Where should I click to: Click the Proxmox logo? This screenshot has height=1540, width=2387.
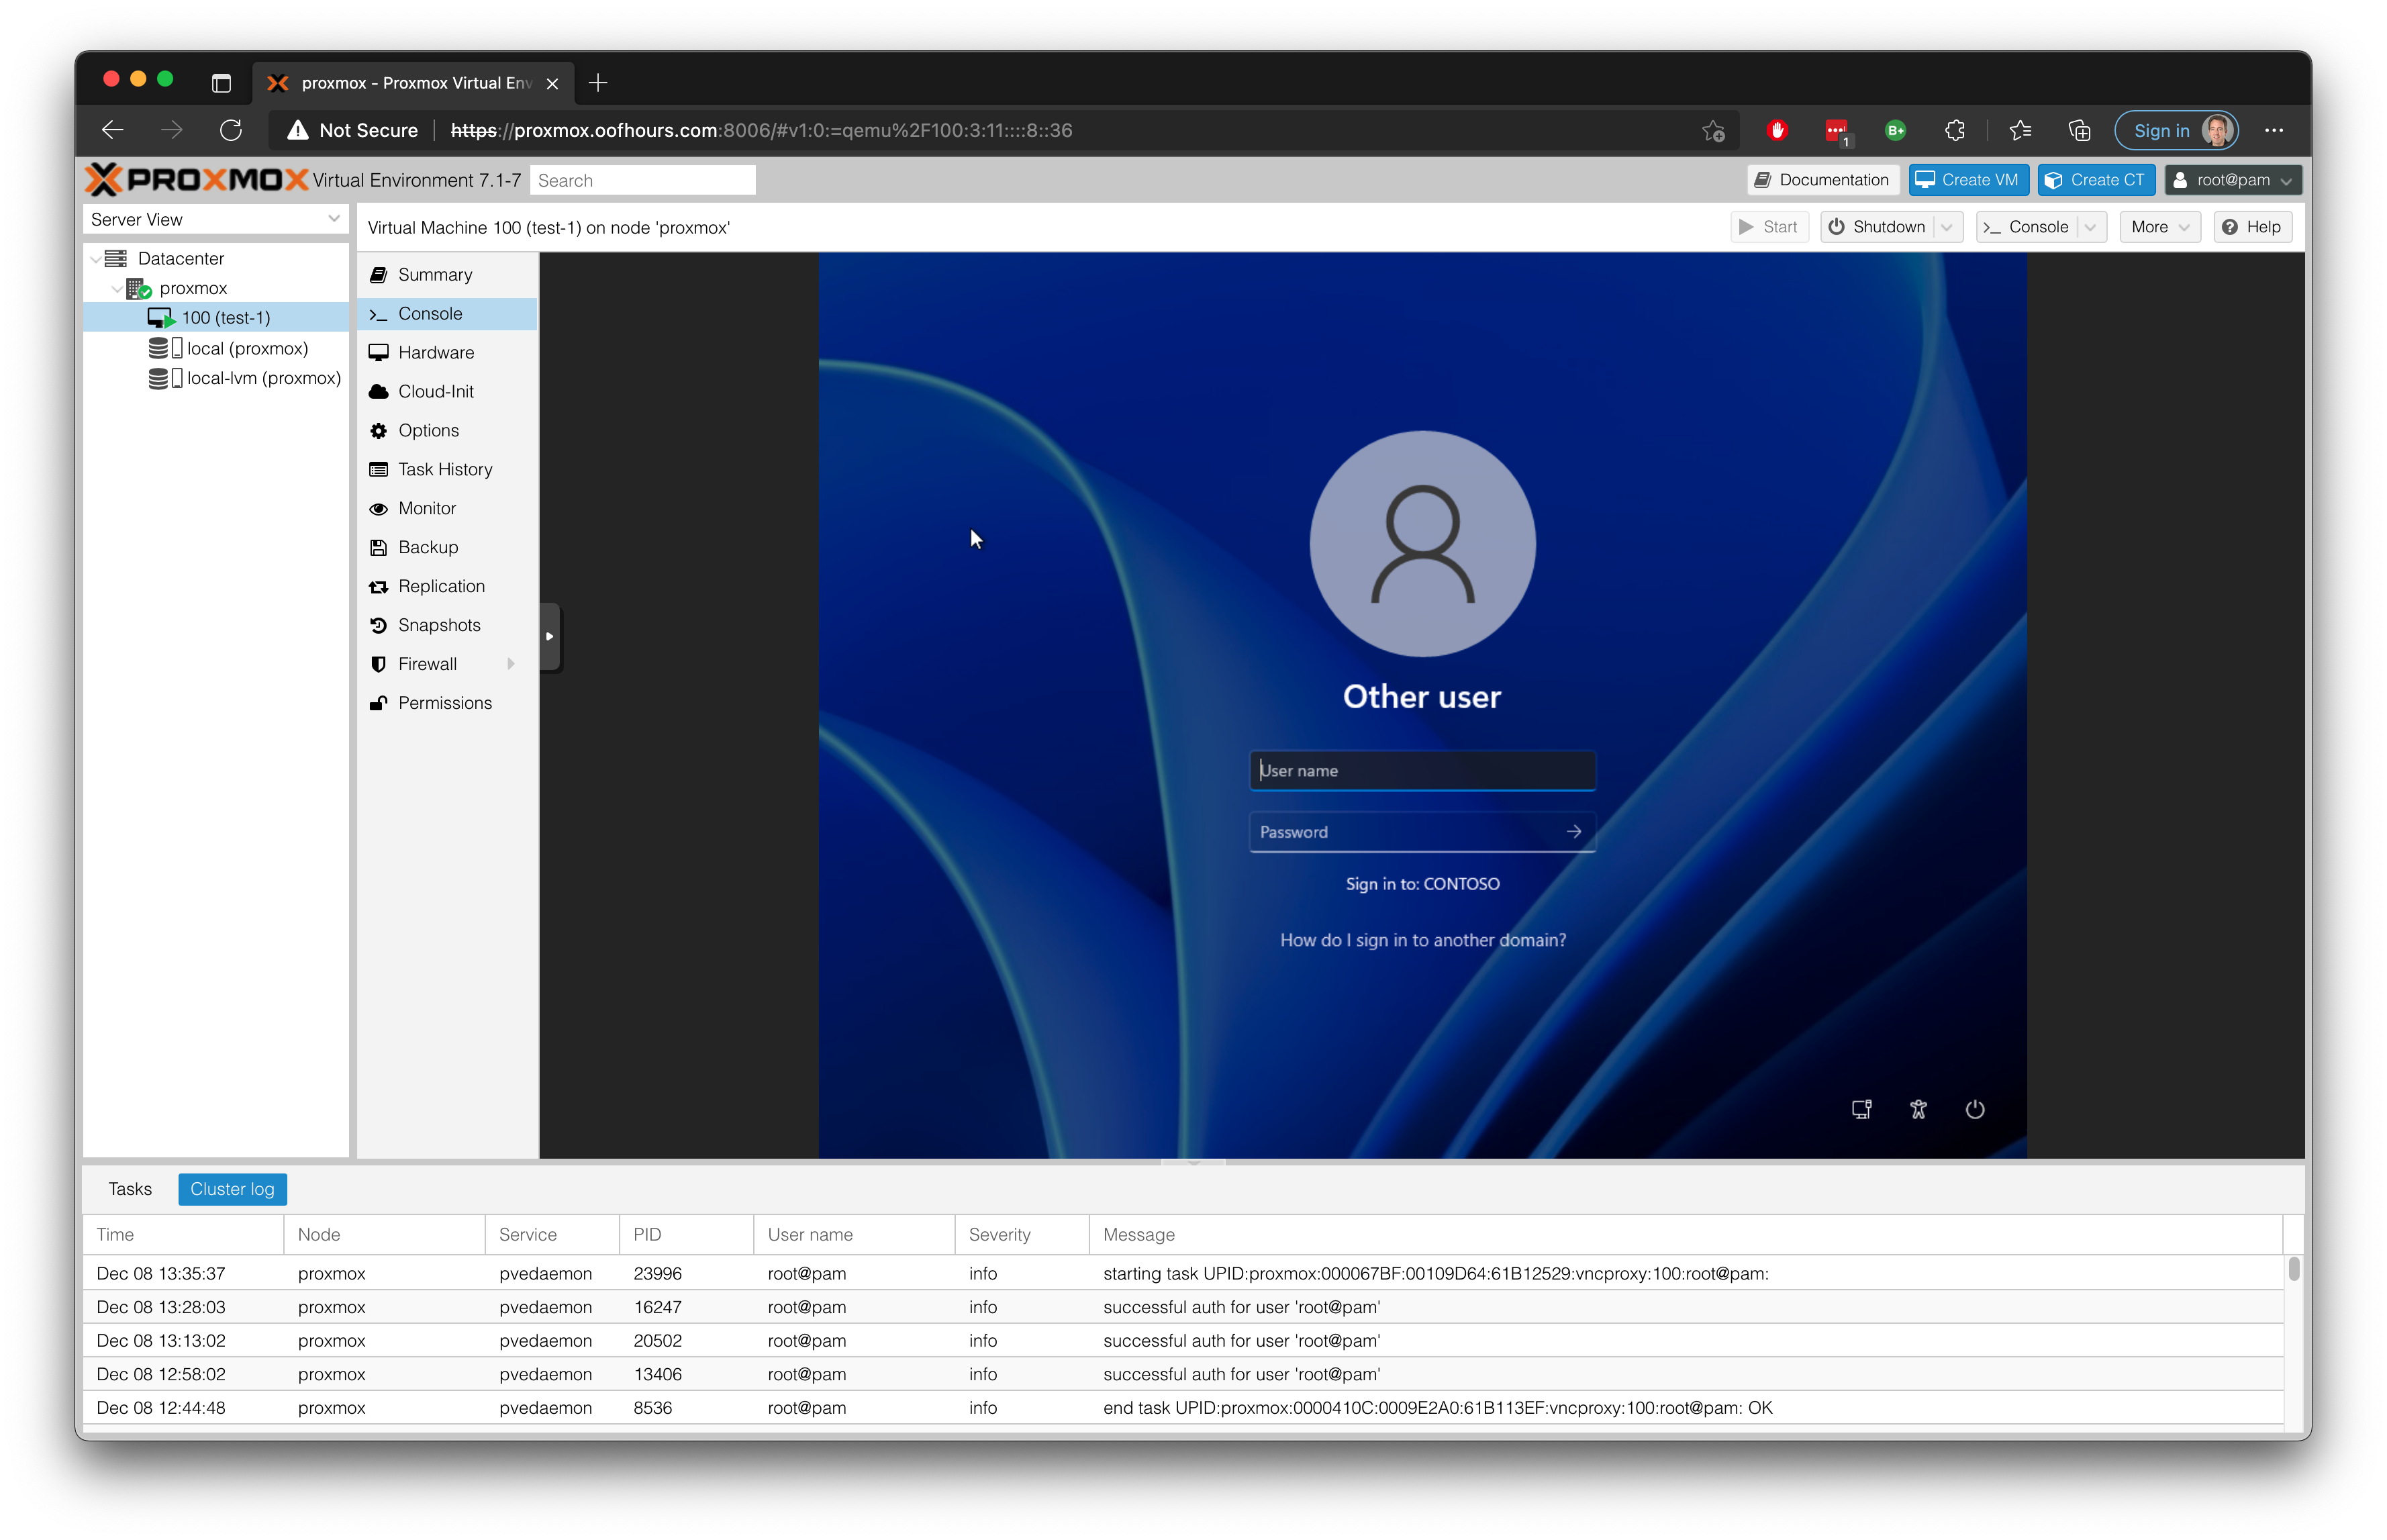click(x=197, y=180)
